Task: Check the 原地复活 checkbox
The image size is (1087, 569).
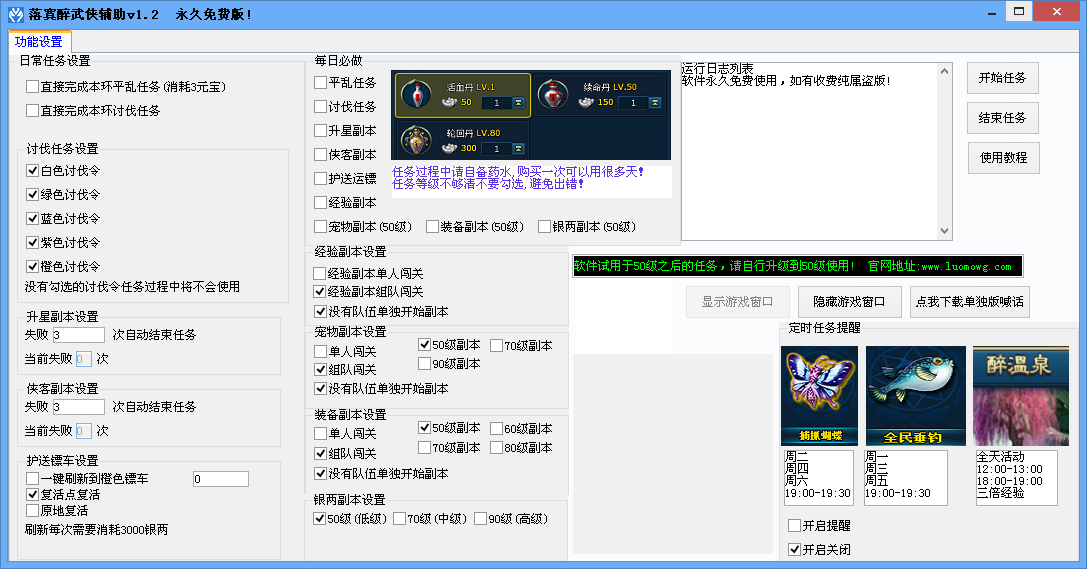Action: [32, 511]
